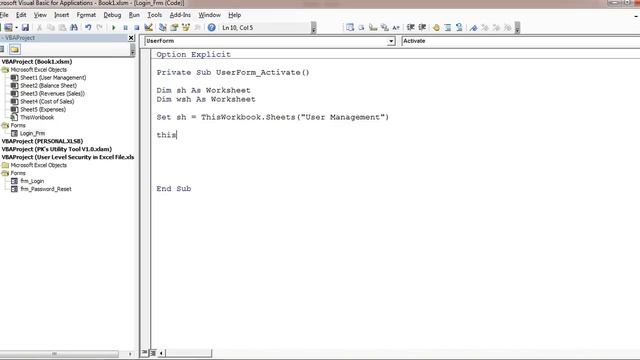640x360 pixels.
Task: Open Find with the binoculars icon
Action: pyautogui.click(x=74, y=28)
